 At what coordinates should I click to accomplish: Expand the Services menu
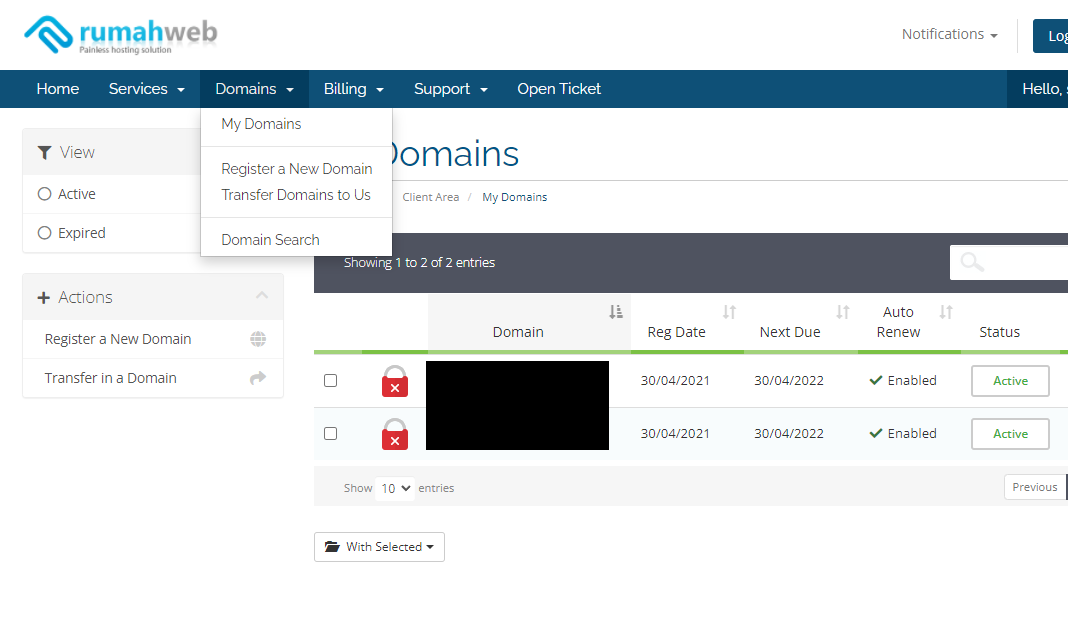(146, 89)
